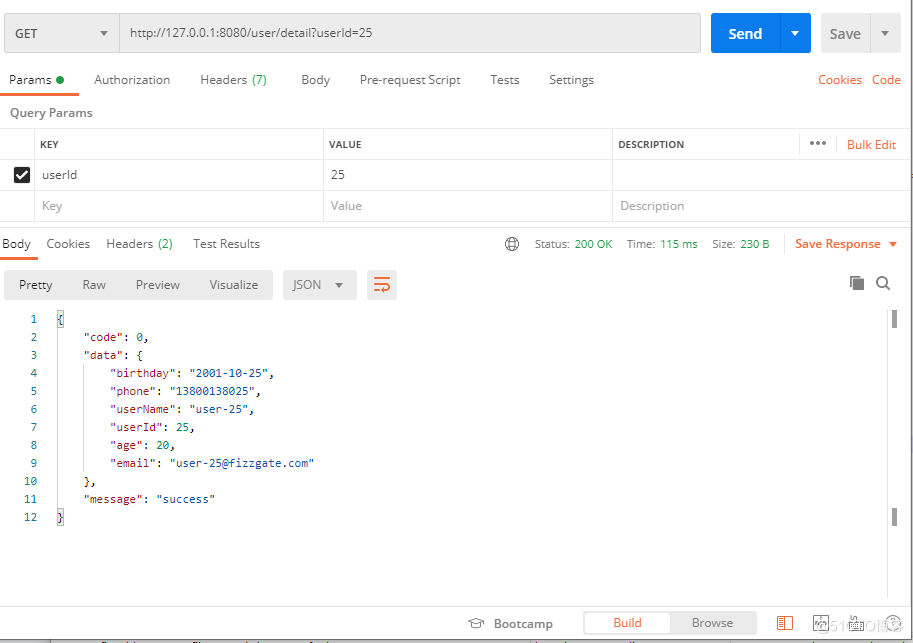Open the Pre-request Script tab
The height and width of the screenshot is (643, 913).
(410, 79)
